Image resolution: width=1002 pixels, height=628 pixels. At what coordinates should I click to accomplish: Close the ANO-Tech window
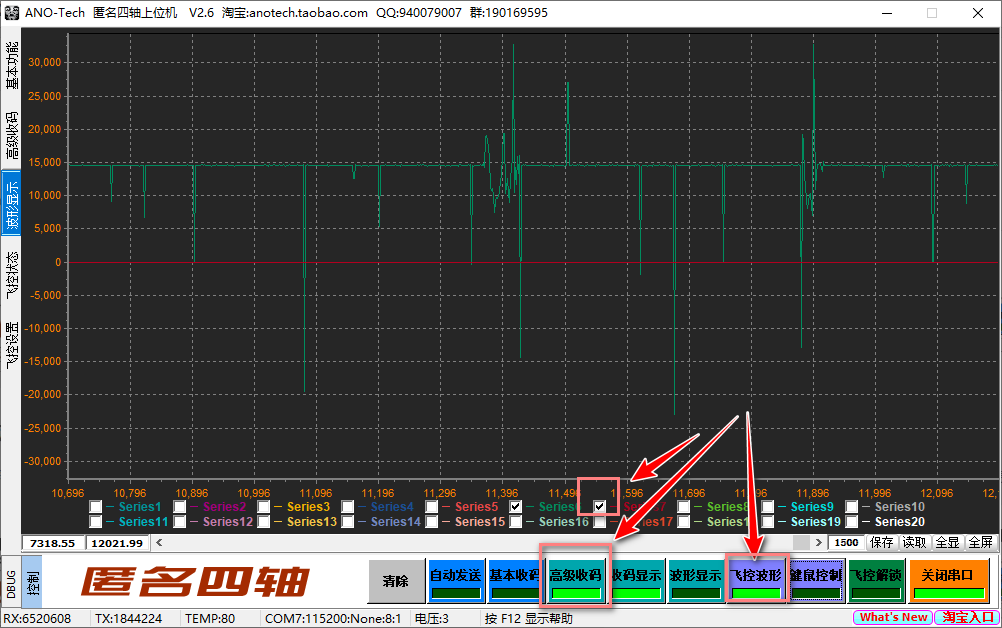tap(978, 13)
